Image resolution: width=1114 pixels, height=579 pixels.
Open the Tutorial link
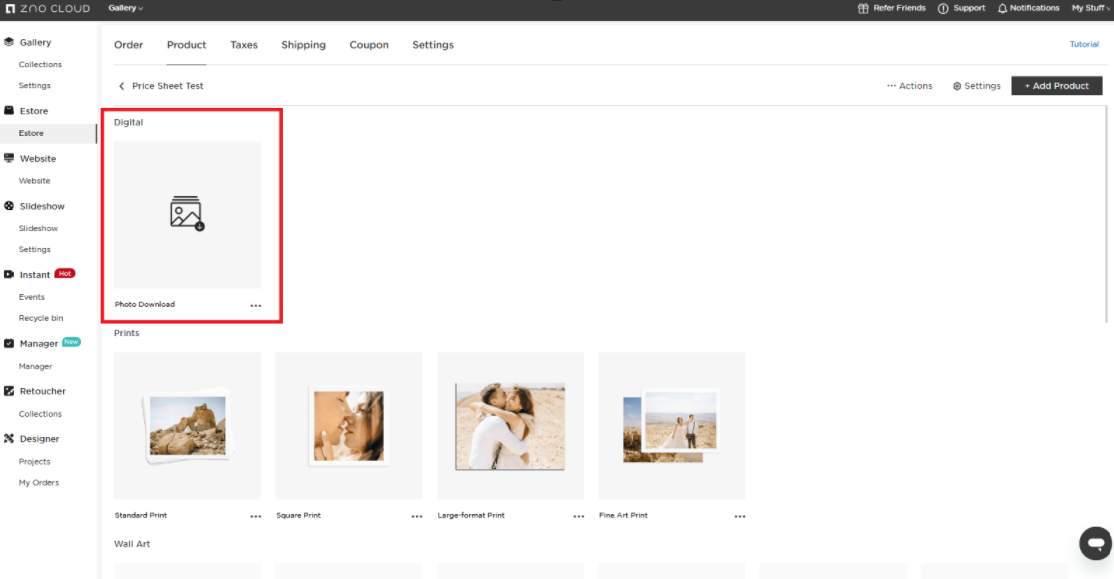pos(1084,45)
